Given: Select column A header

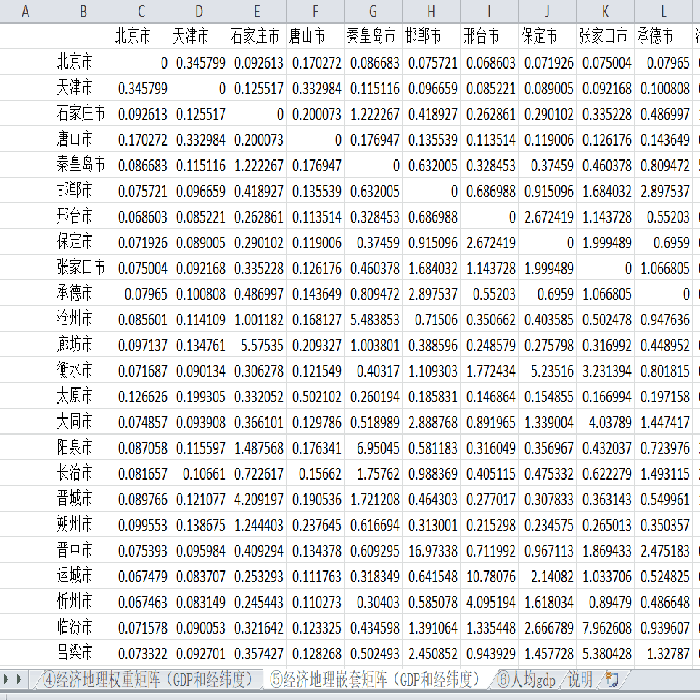Looking at the screenshot, I should pyautogui.click(x=25, y=11).
